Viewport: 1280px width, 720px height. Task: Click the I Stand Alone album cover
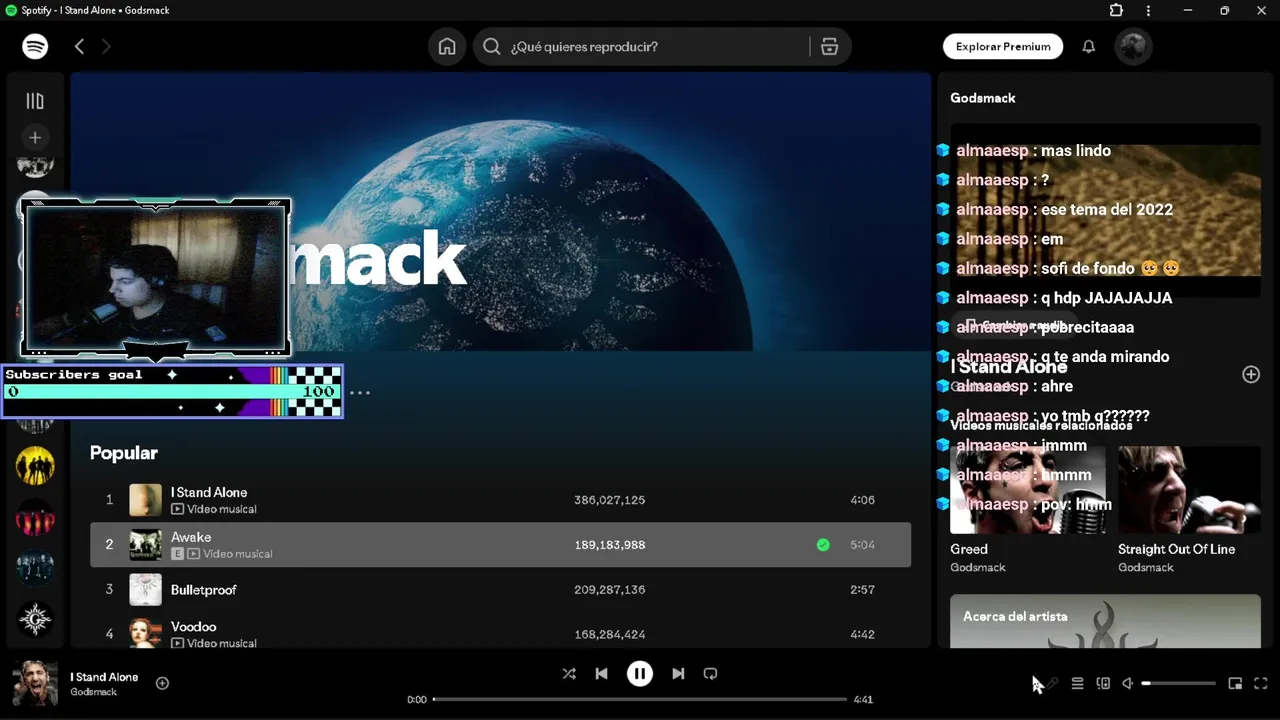coord(145,500)
